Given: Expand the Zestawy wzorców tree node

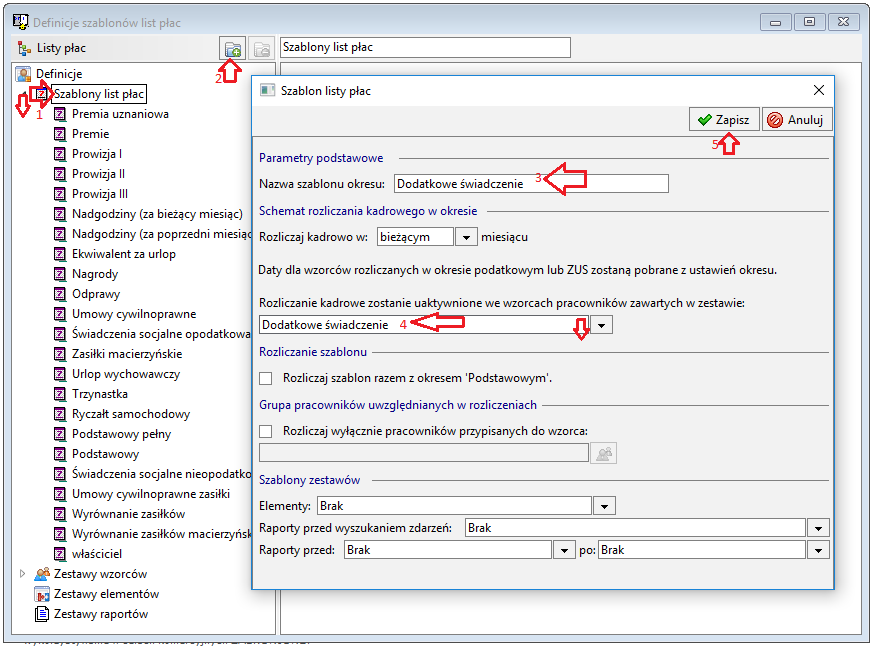Looking at the screenshot, I should [22, 573].
